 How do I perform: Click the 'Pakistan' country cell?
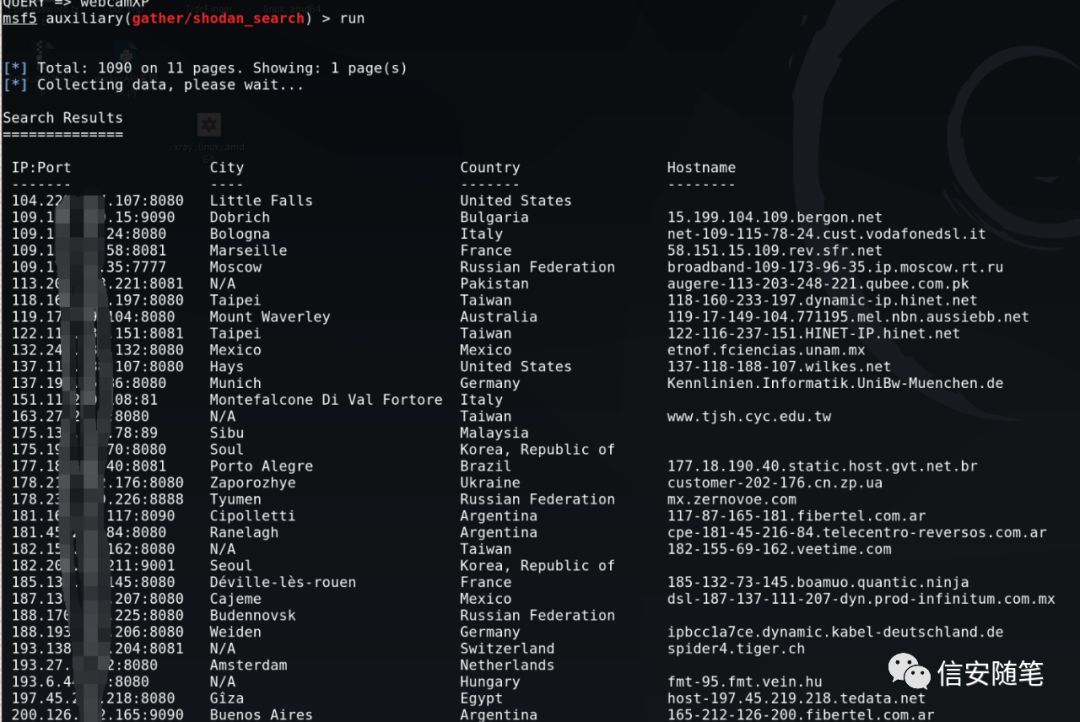[x=494, y=283]
